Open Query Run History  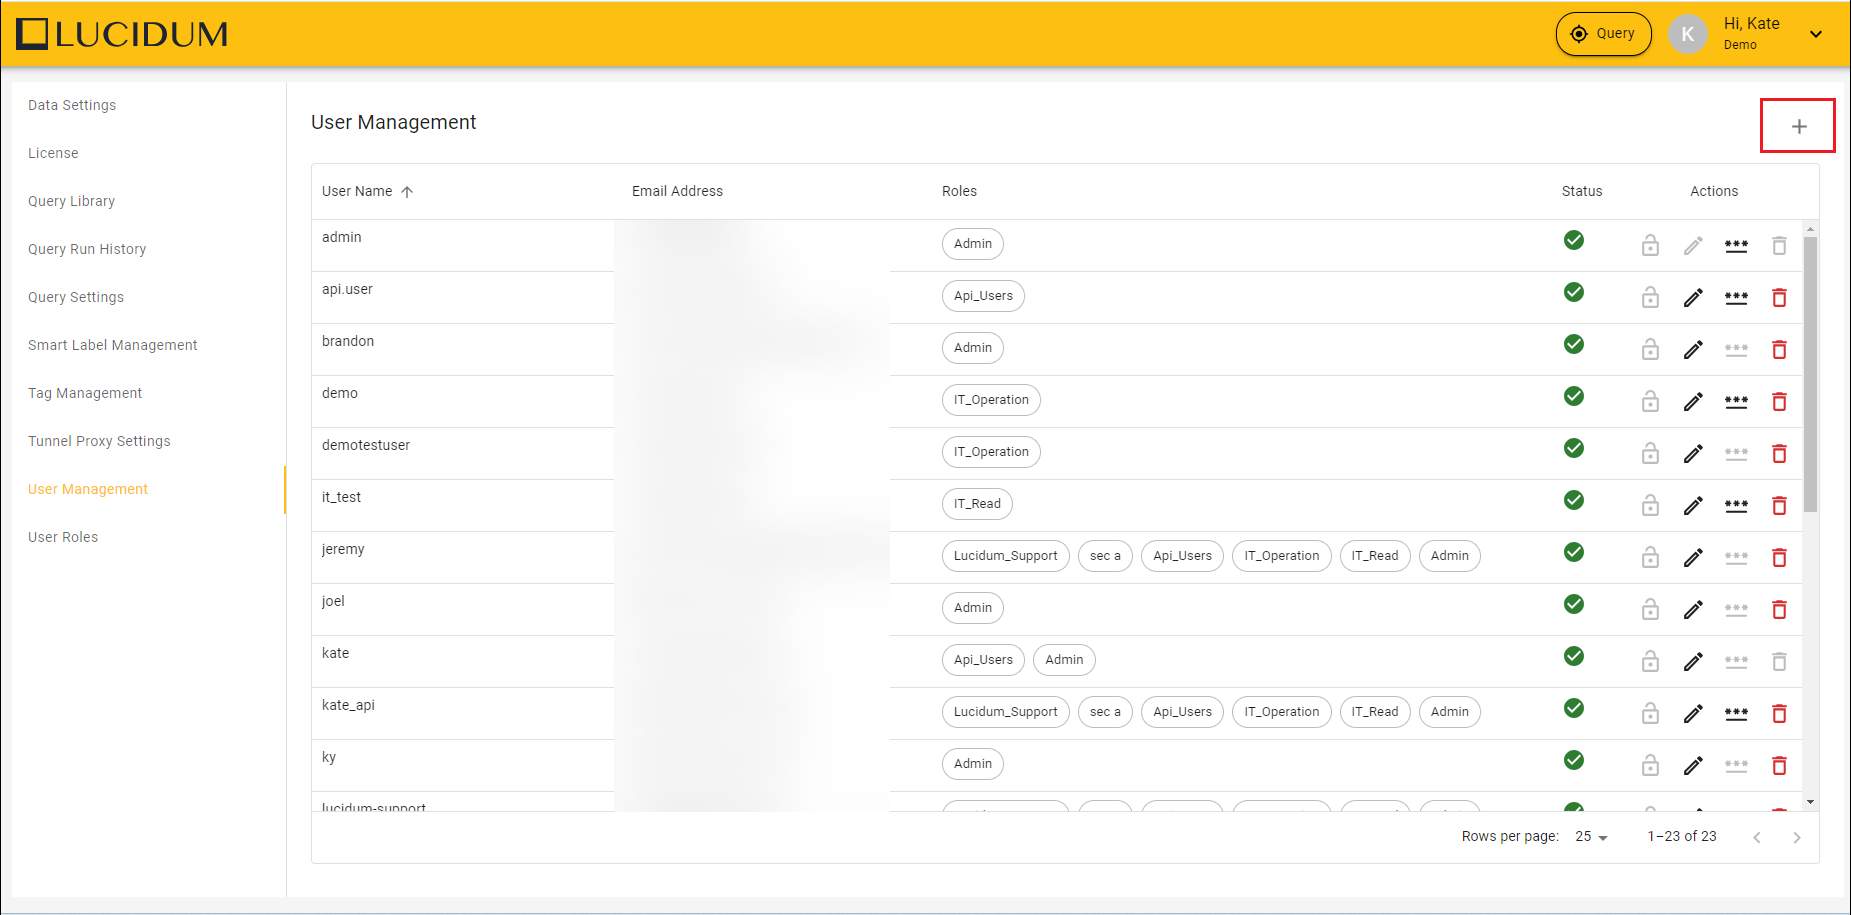[87, 249]
